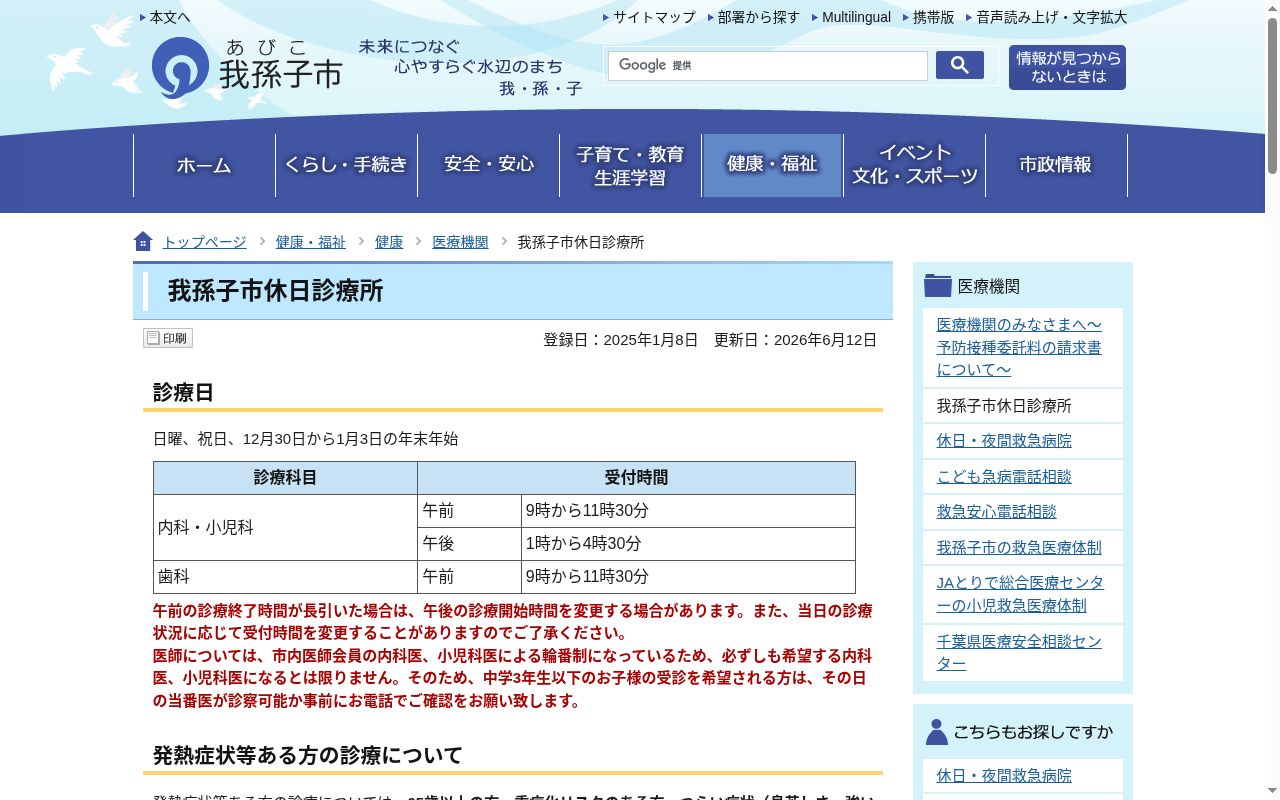Go to 健康 breadcrumb link

click(389, 242)
